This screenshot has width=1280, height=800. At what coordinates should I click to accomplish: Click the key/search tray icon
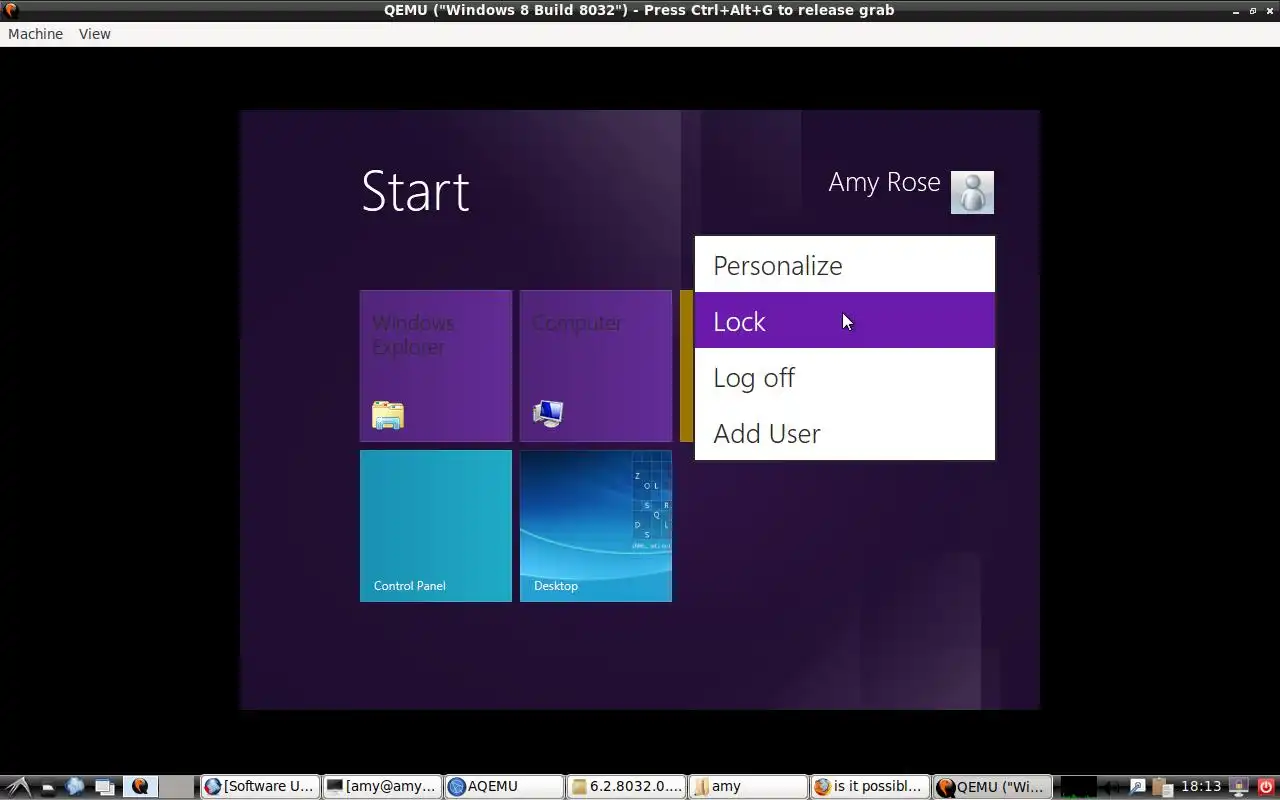click(1137, 787)
